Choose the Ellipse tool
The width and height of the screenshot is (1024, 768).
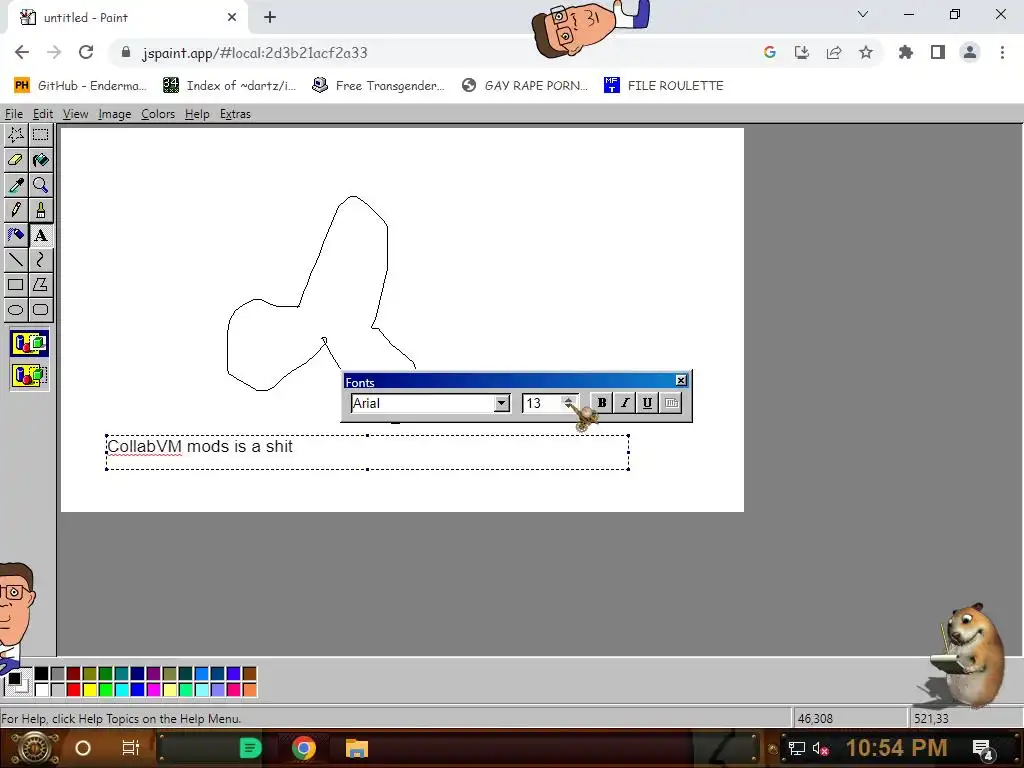coord(16,310)
